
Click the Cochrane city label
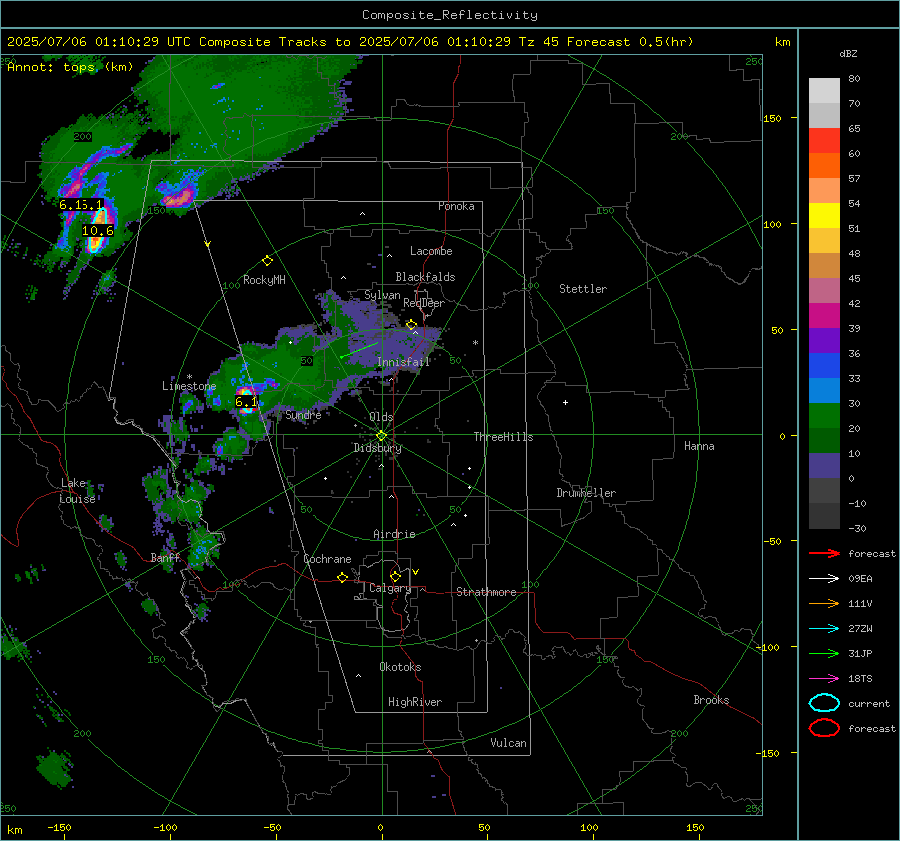[x=327, y=559]
